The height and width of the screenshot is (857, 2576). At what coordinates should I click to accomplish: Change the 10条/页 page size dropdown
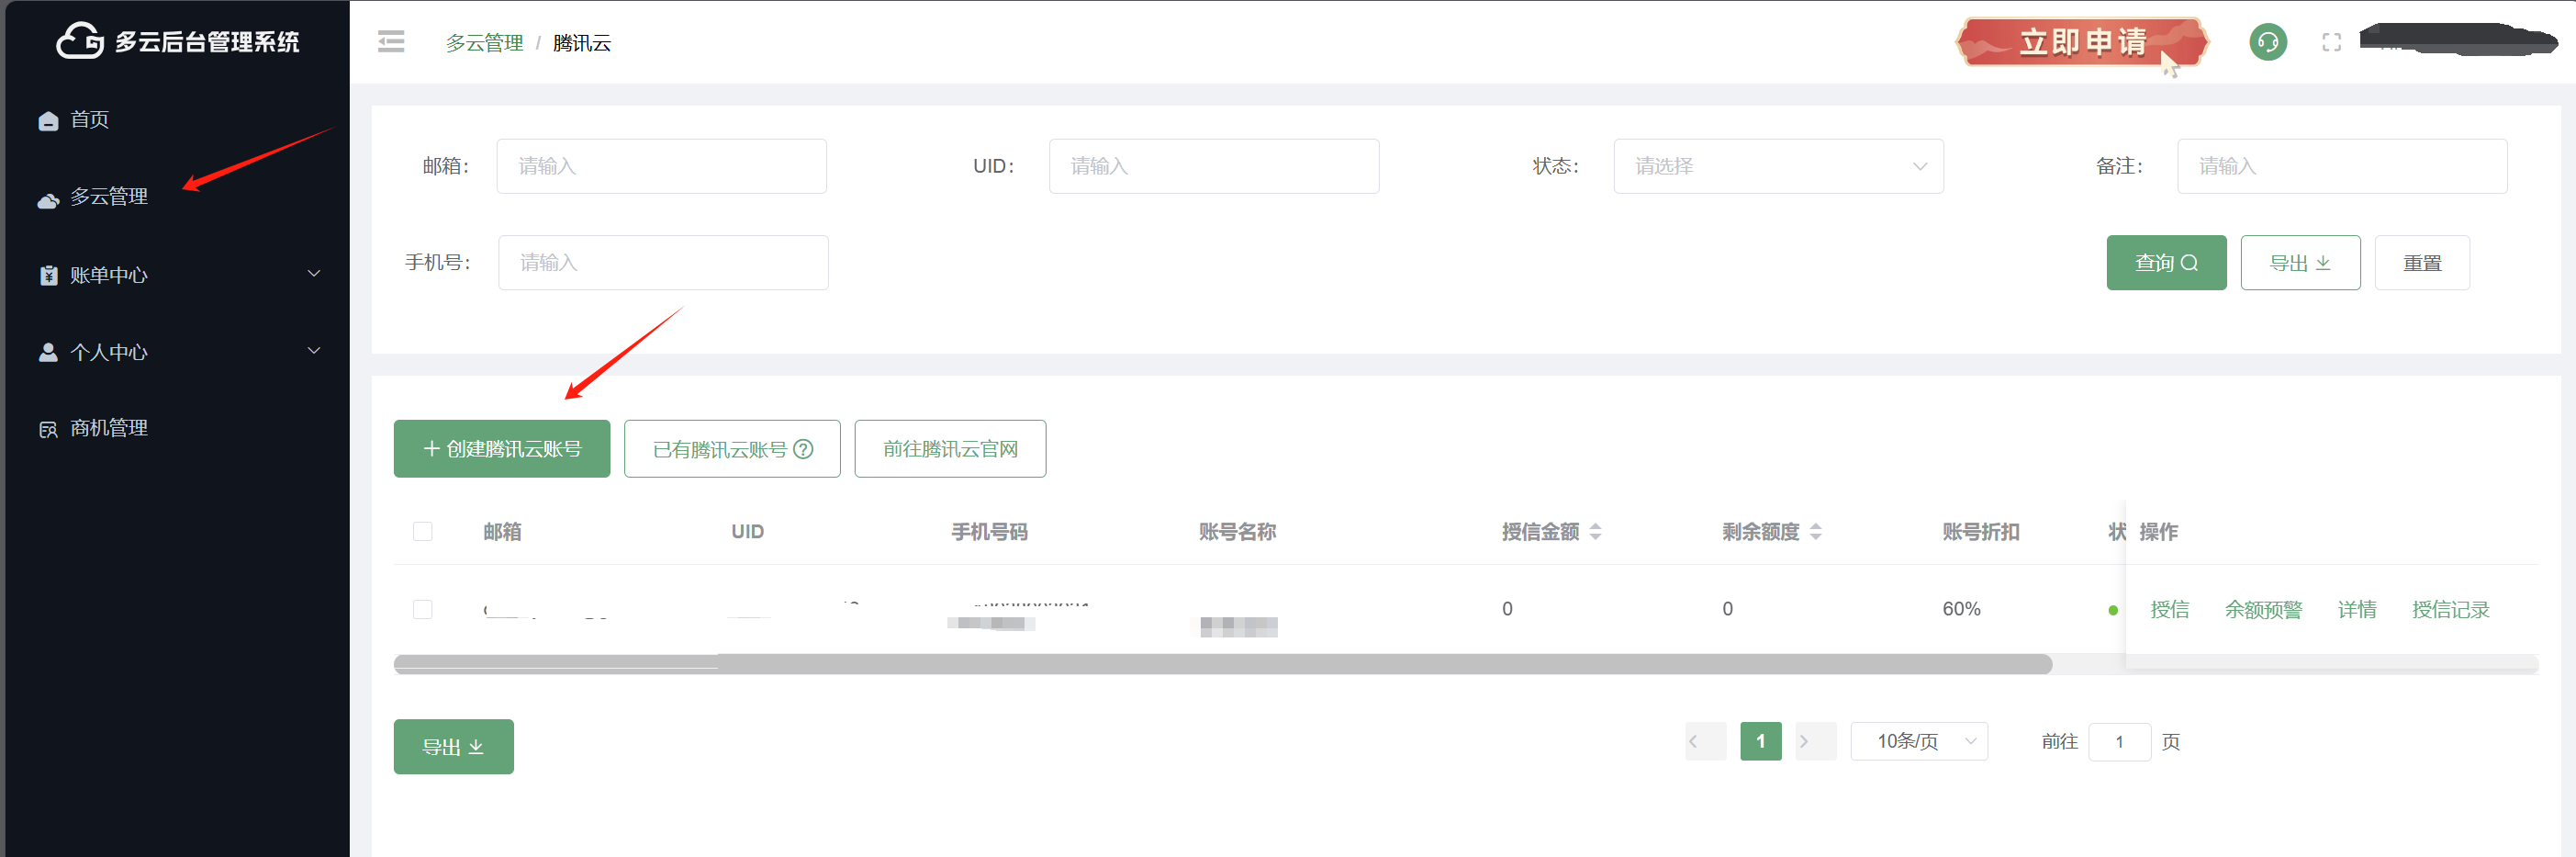1918,741
